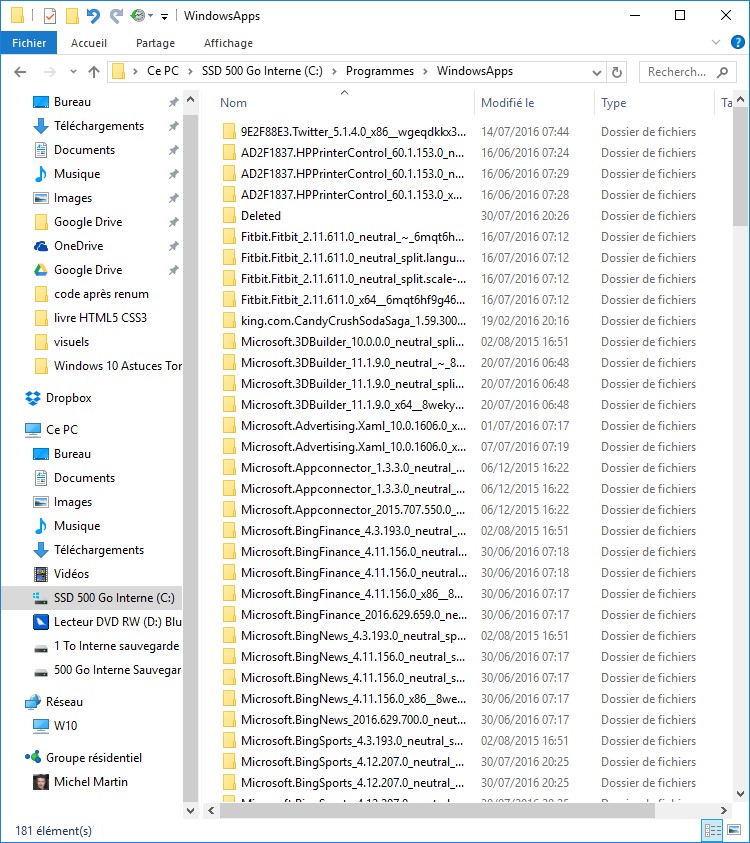
Task: Select Microsoft.BingSports_4.3.193.0 folder
Action: tap(352, 740)
